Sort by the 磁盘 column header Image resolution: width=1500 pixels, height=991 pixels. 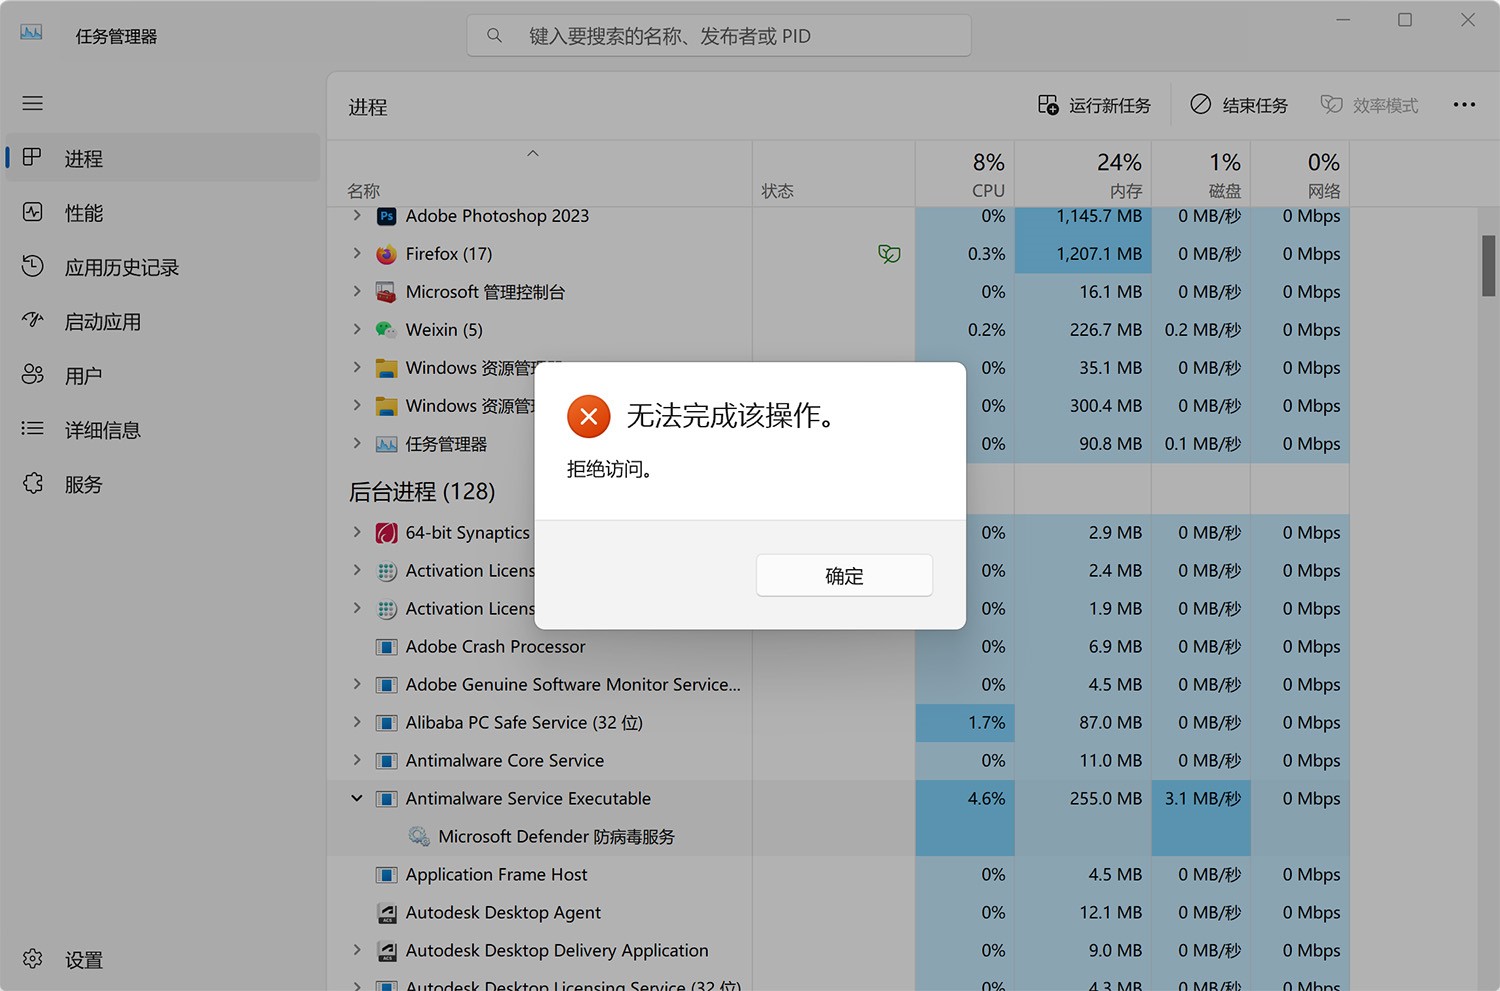pyautogui.click(x=1201, y=174)
